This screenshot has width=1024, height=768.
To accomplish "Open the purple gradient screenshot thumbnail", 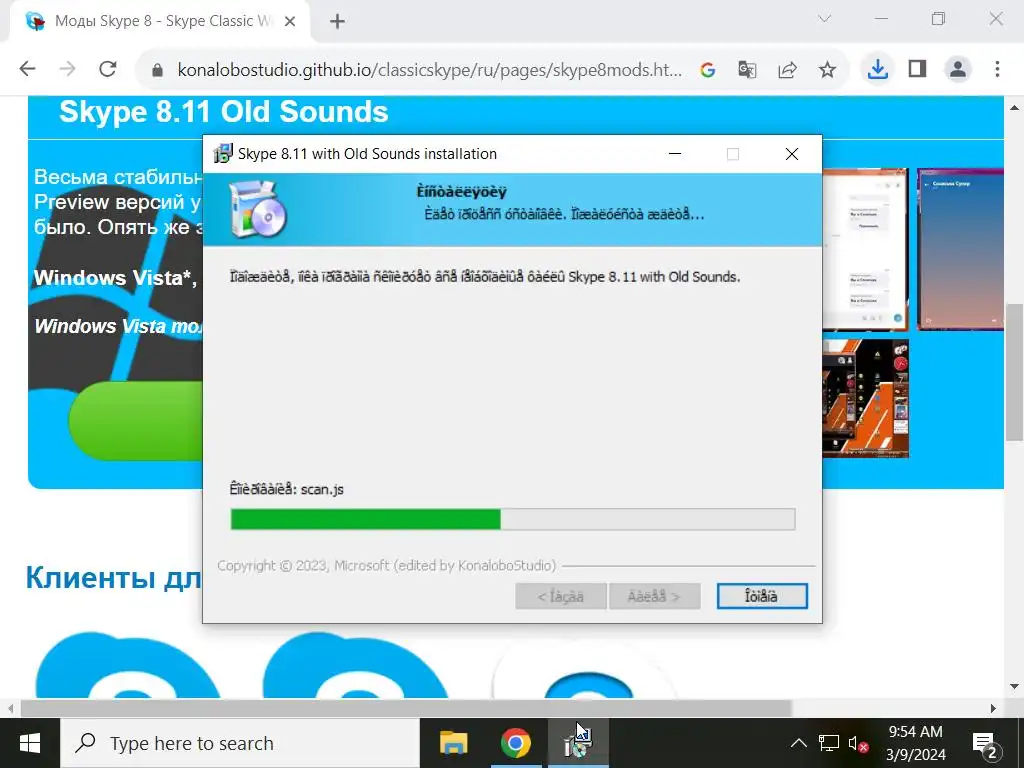I will (960, 249).
